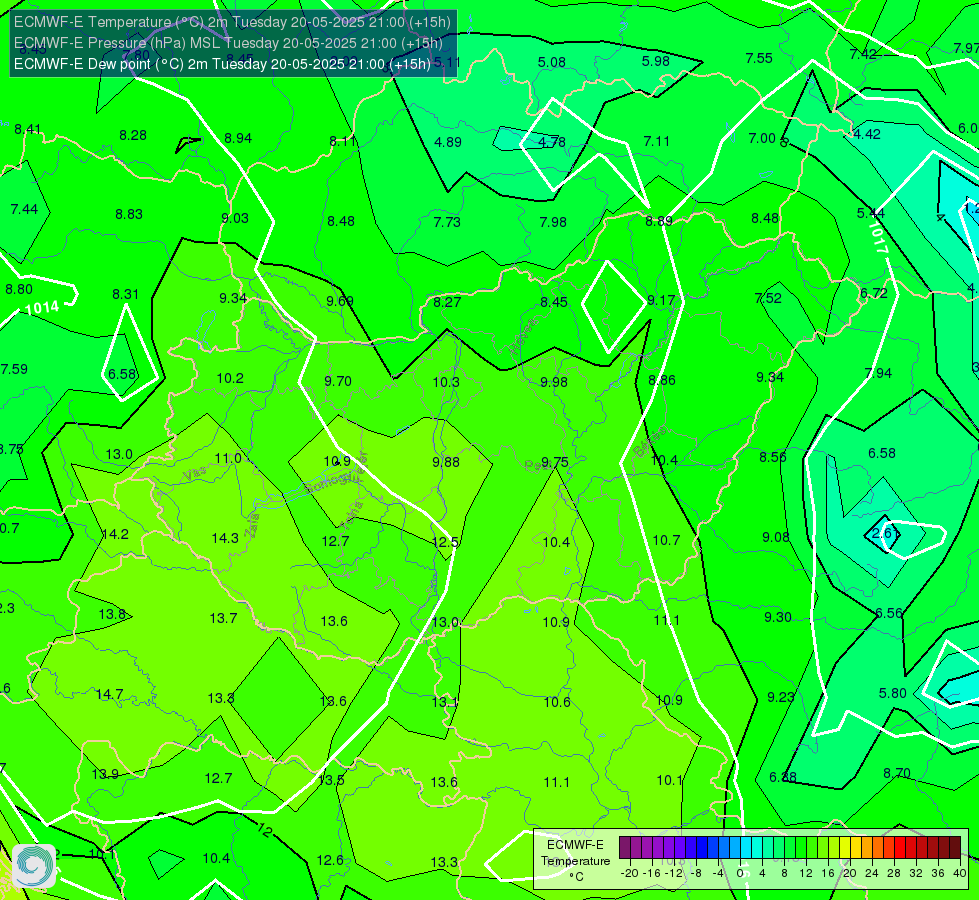
Task: Click the grid value 6.72
Action: tap(873, 293)
